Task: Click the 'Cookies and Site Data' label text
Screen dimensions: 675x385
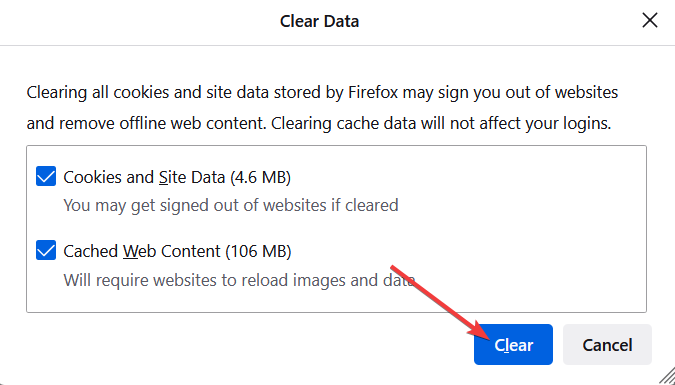Action: [x=144, y=177]
